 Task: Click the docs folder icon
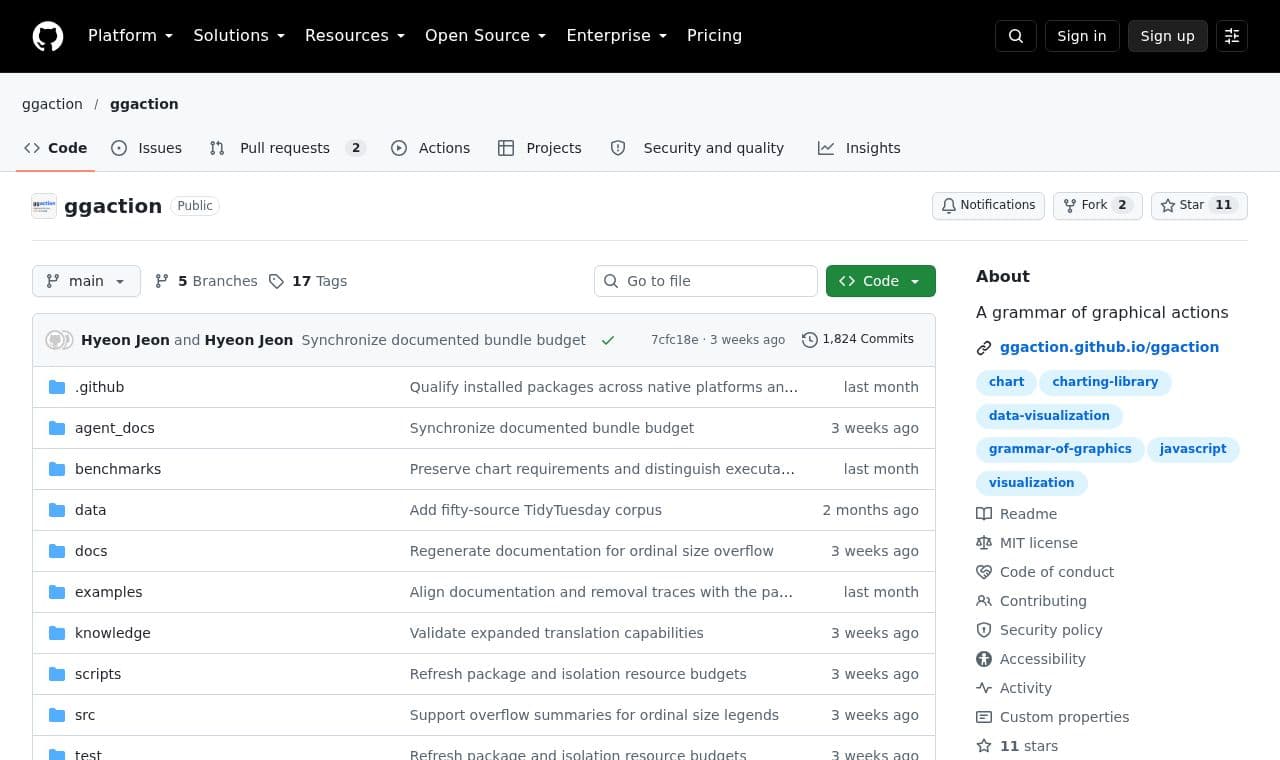pyautogui.click(x=57, y=551)
